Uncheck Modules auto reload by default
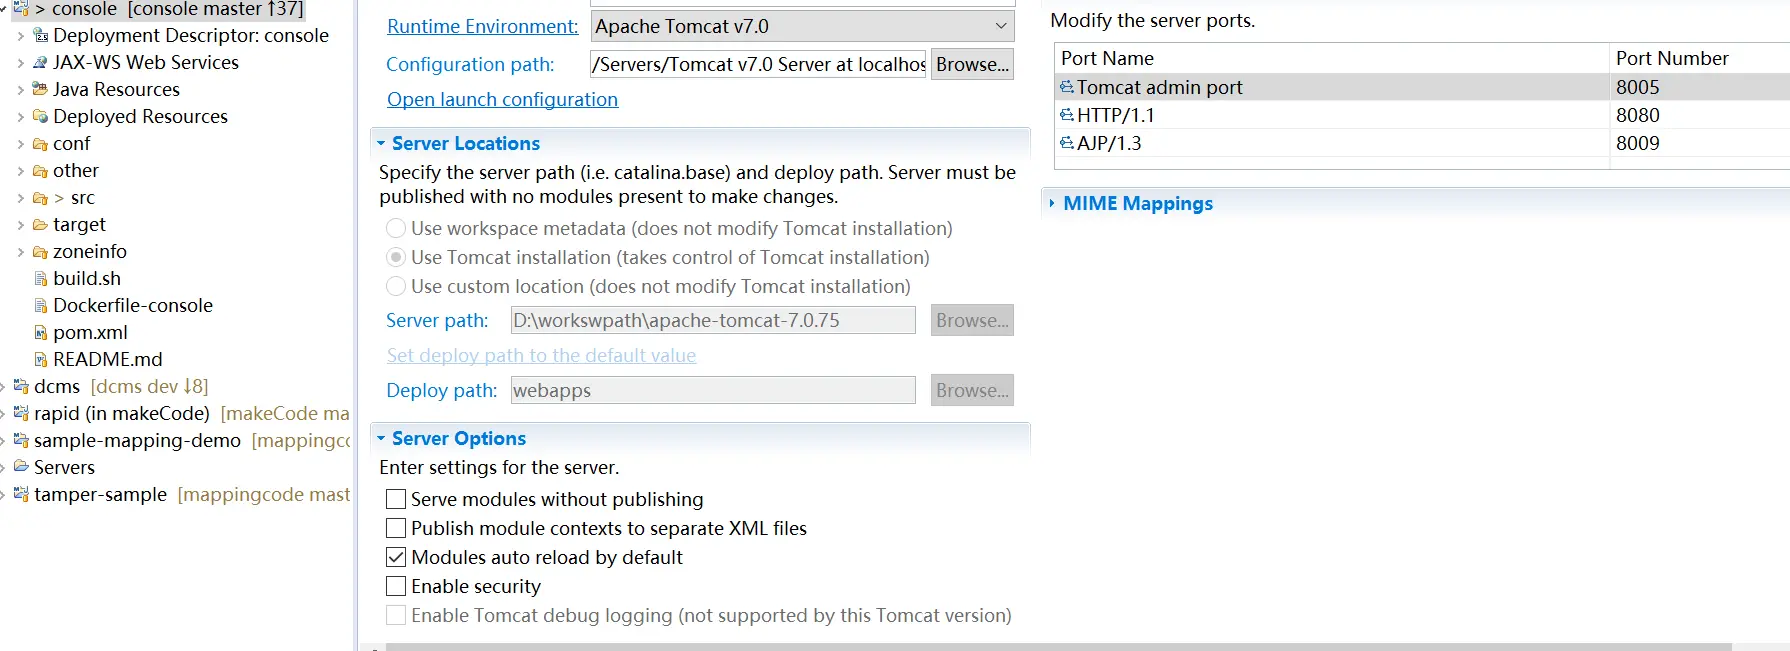This screenshot has width=1790, height=651. 396,557
